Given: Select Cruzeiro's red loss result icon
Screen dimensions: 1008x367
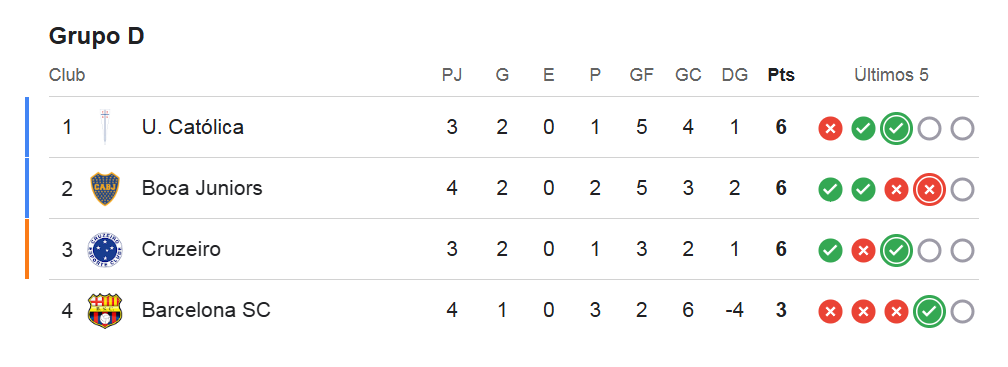Looking at the screenshot, I should click(x=863, y=251).
